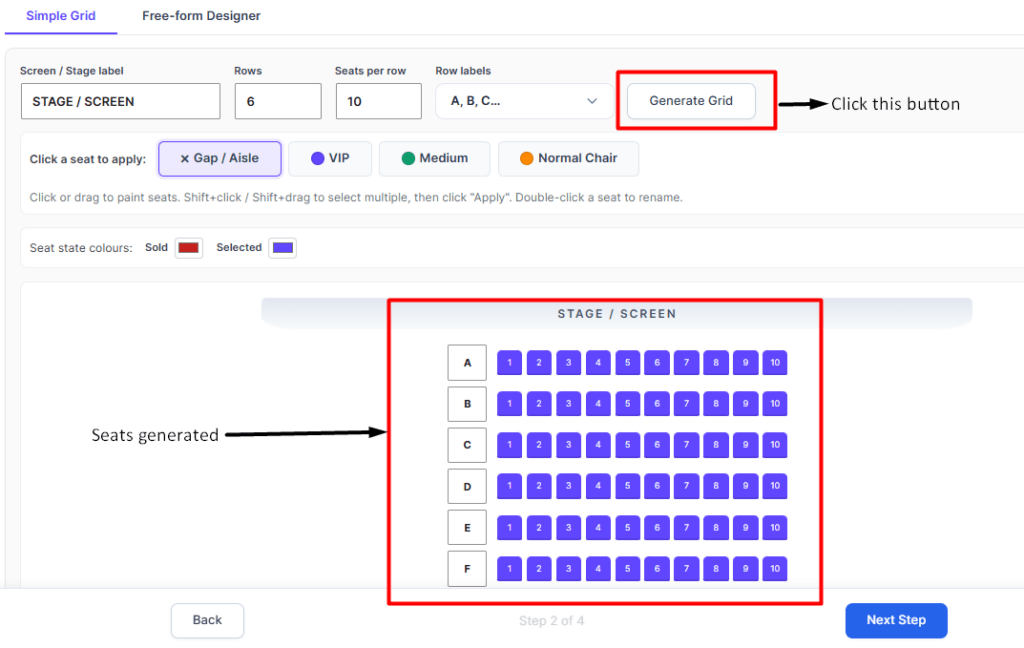Click seat 7 in row C

coord(686,445)
